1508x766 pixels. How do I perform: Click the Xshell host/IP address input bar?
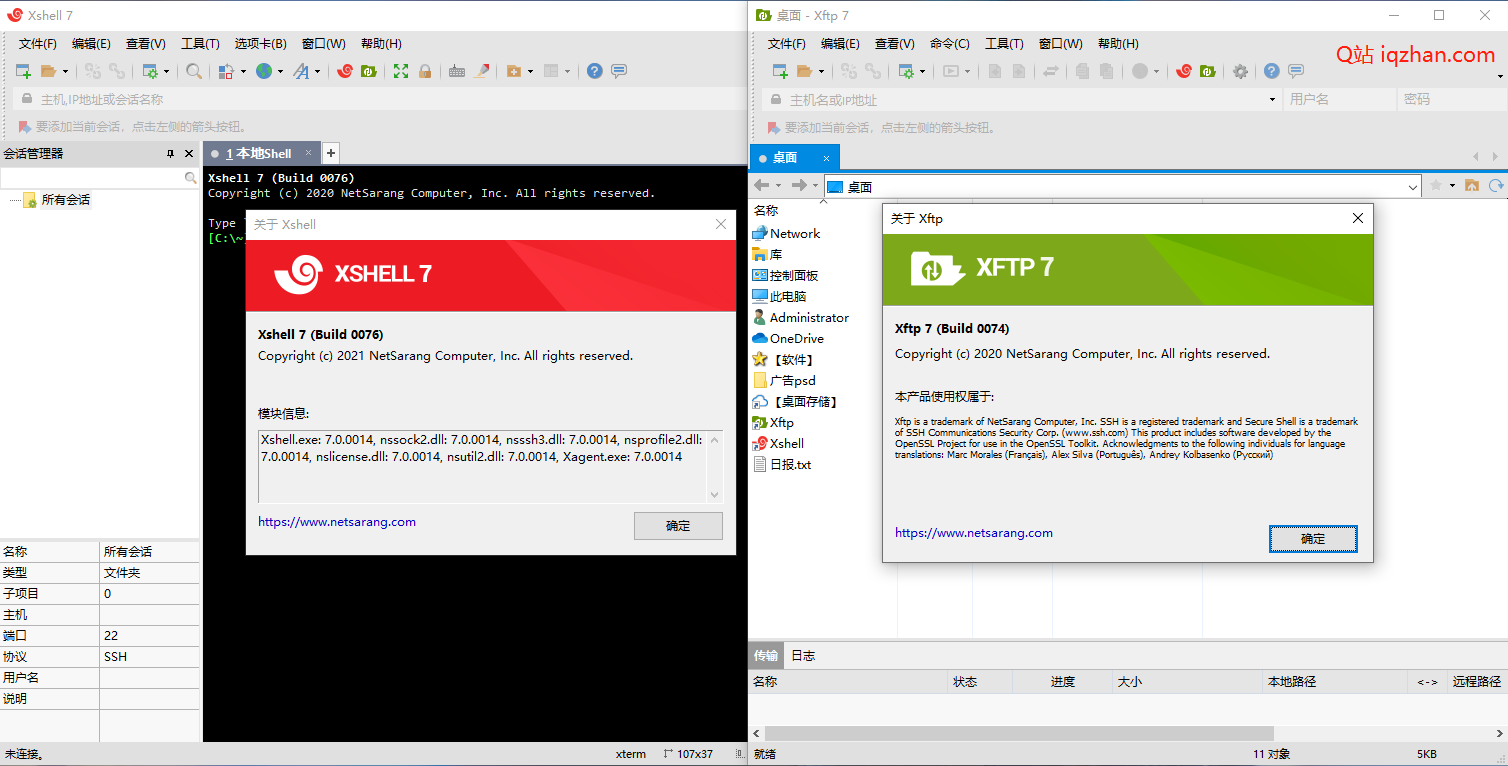click(x=380, y=100)
